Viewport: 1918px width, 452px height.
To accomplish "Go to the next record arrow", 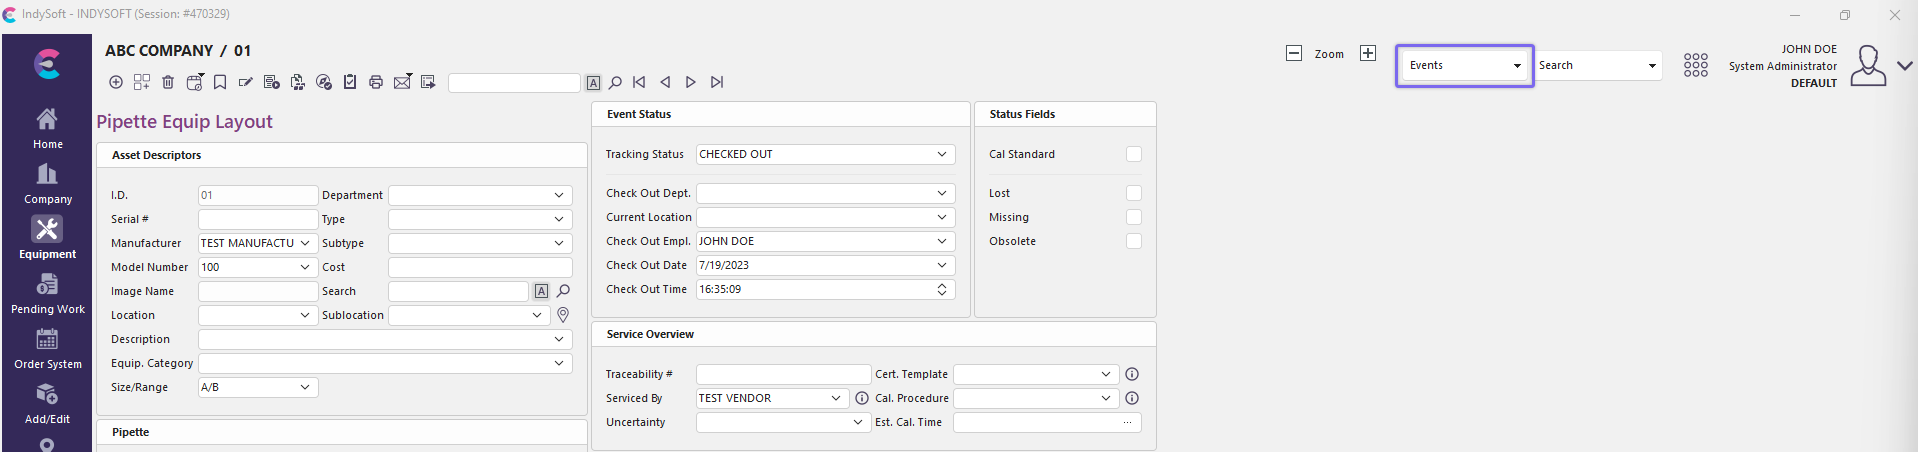I will tap(691, 82).
